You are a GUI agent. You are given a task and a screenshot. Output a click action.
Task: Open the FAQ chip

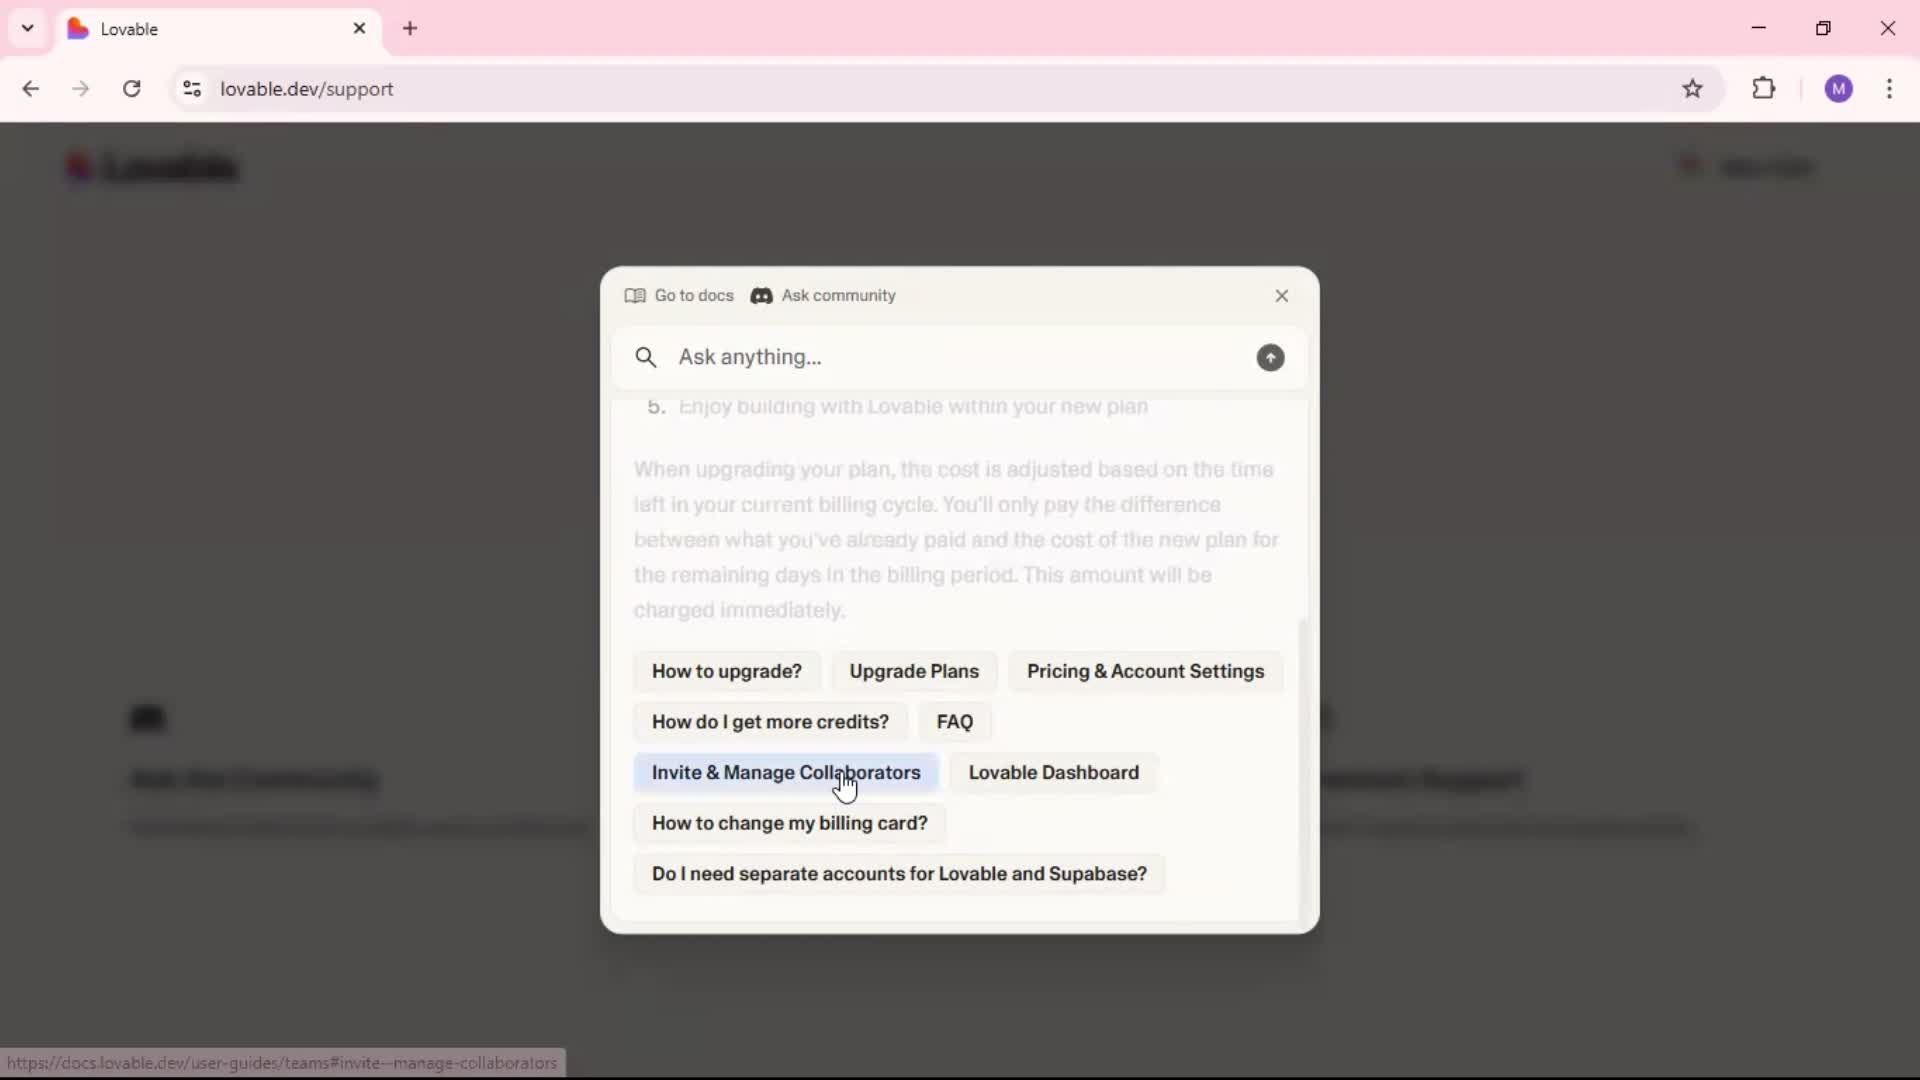[955, 722]
